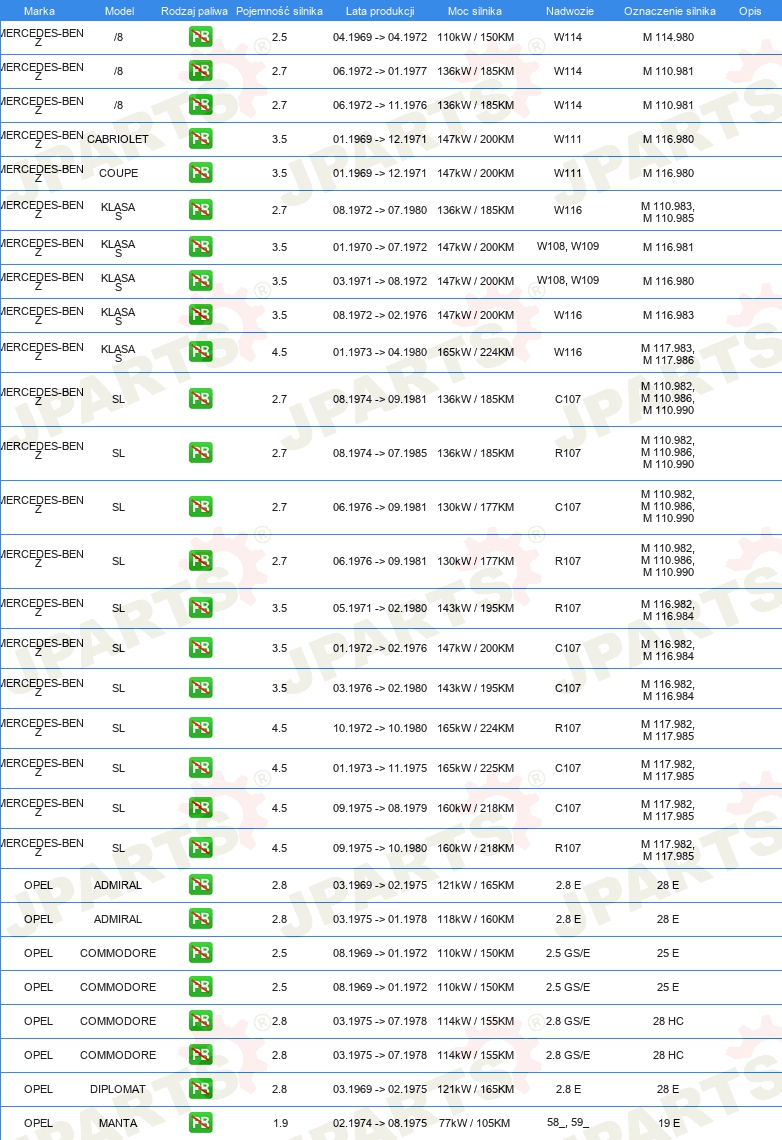Click the Model column header
The width and height of the screenshot is (782, 1140).
click(x=119, y=11)
